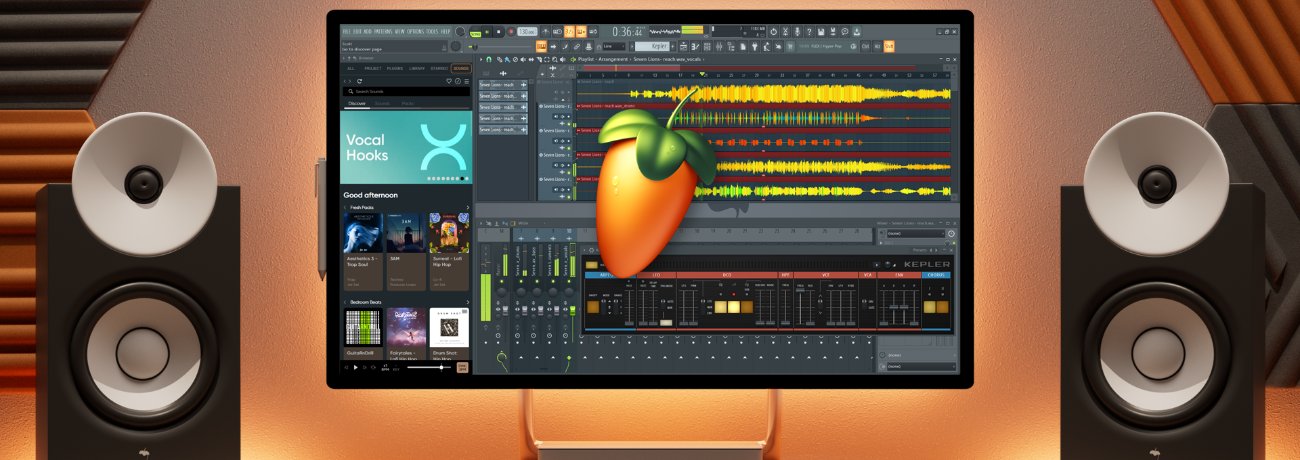
Task: Select the highlighted SOUNDS browser tab
Action: (461, 68)
